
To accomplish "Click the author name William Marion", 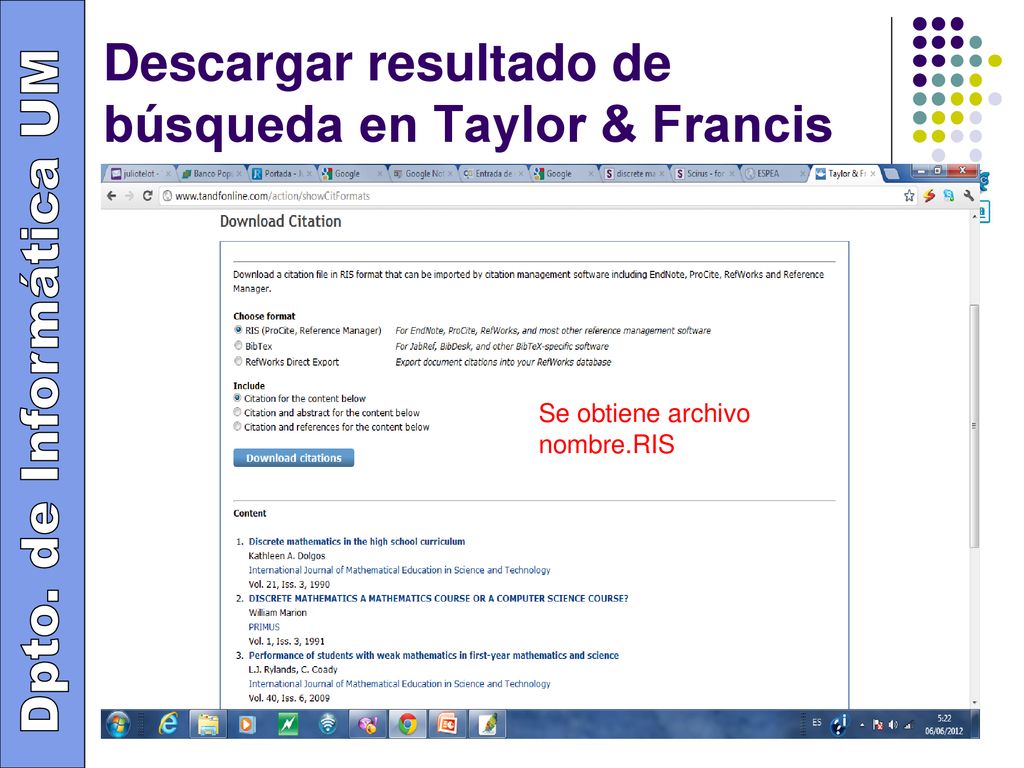I will 278,613.
